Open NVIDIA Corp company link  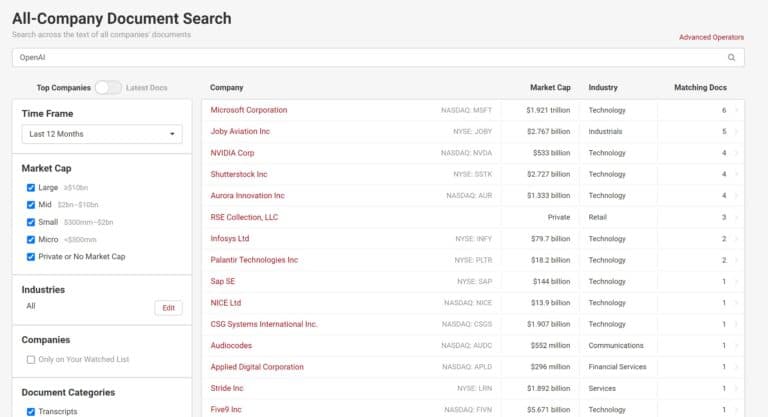click(x=232, y=153)
